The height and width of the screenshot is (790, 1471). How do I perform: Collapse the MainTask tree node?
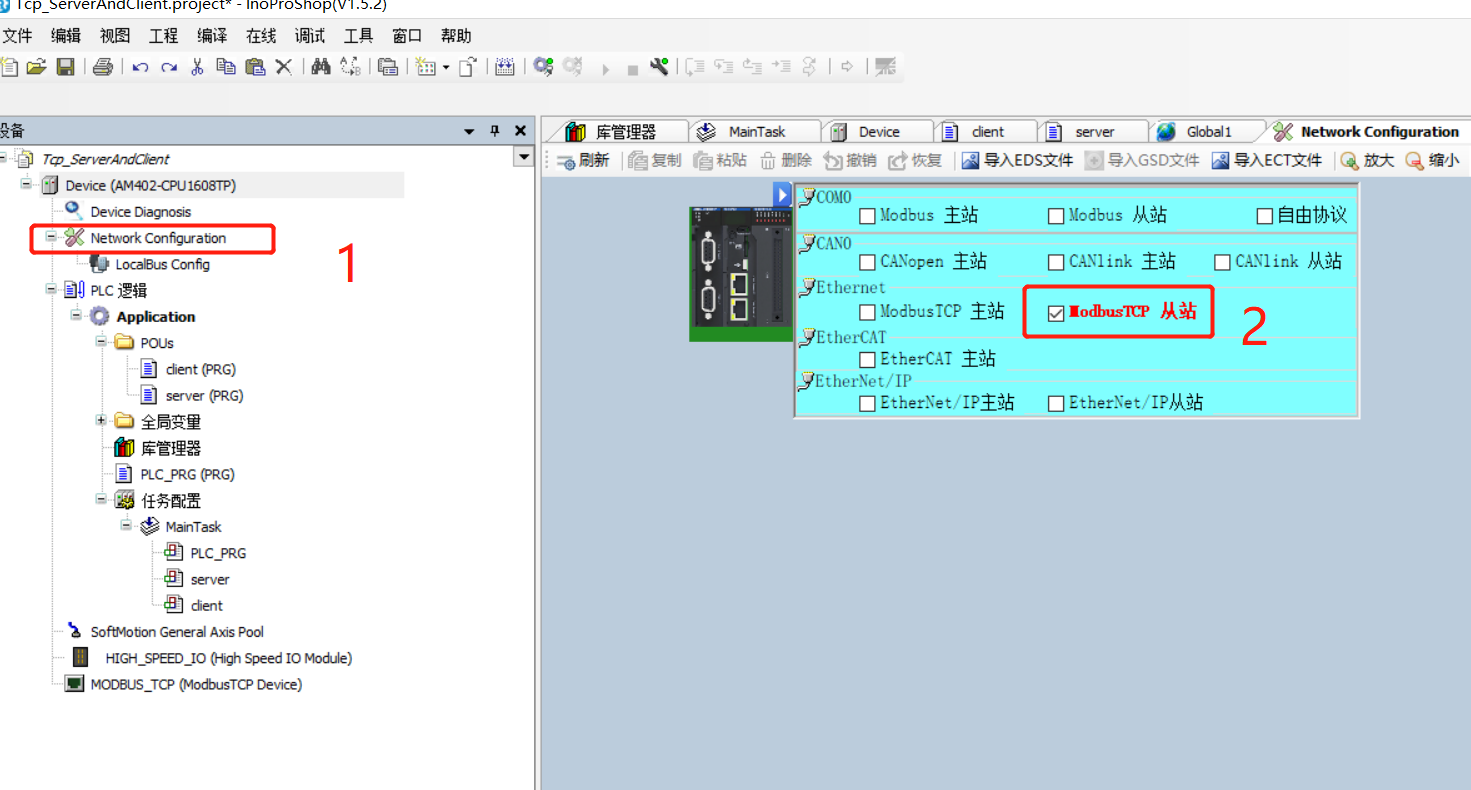[x=125, y=525]
